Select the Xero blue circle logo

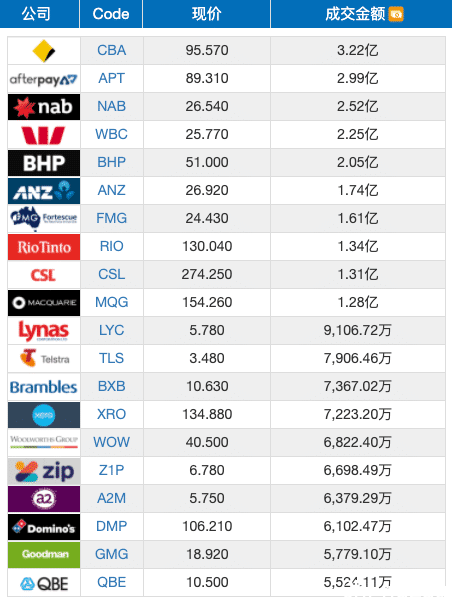(44, 415)
